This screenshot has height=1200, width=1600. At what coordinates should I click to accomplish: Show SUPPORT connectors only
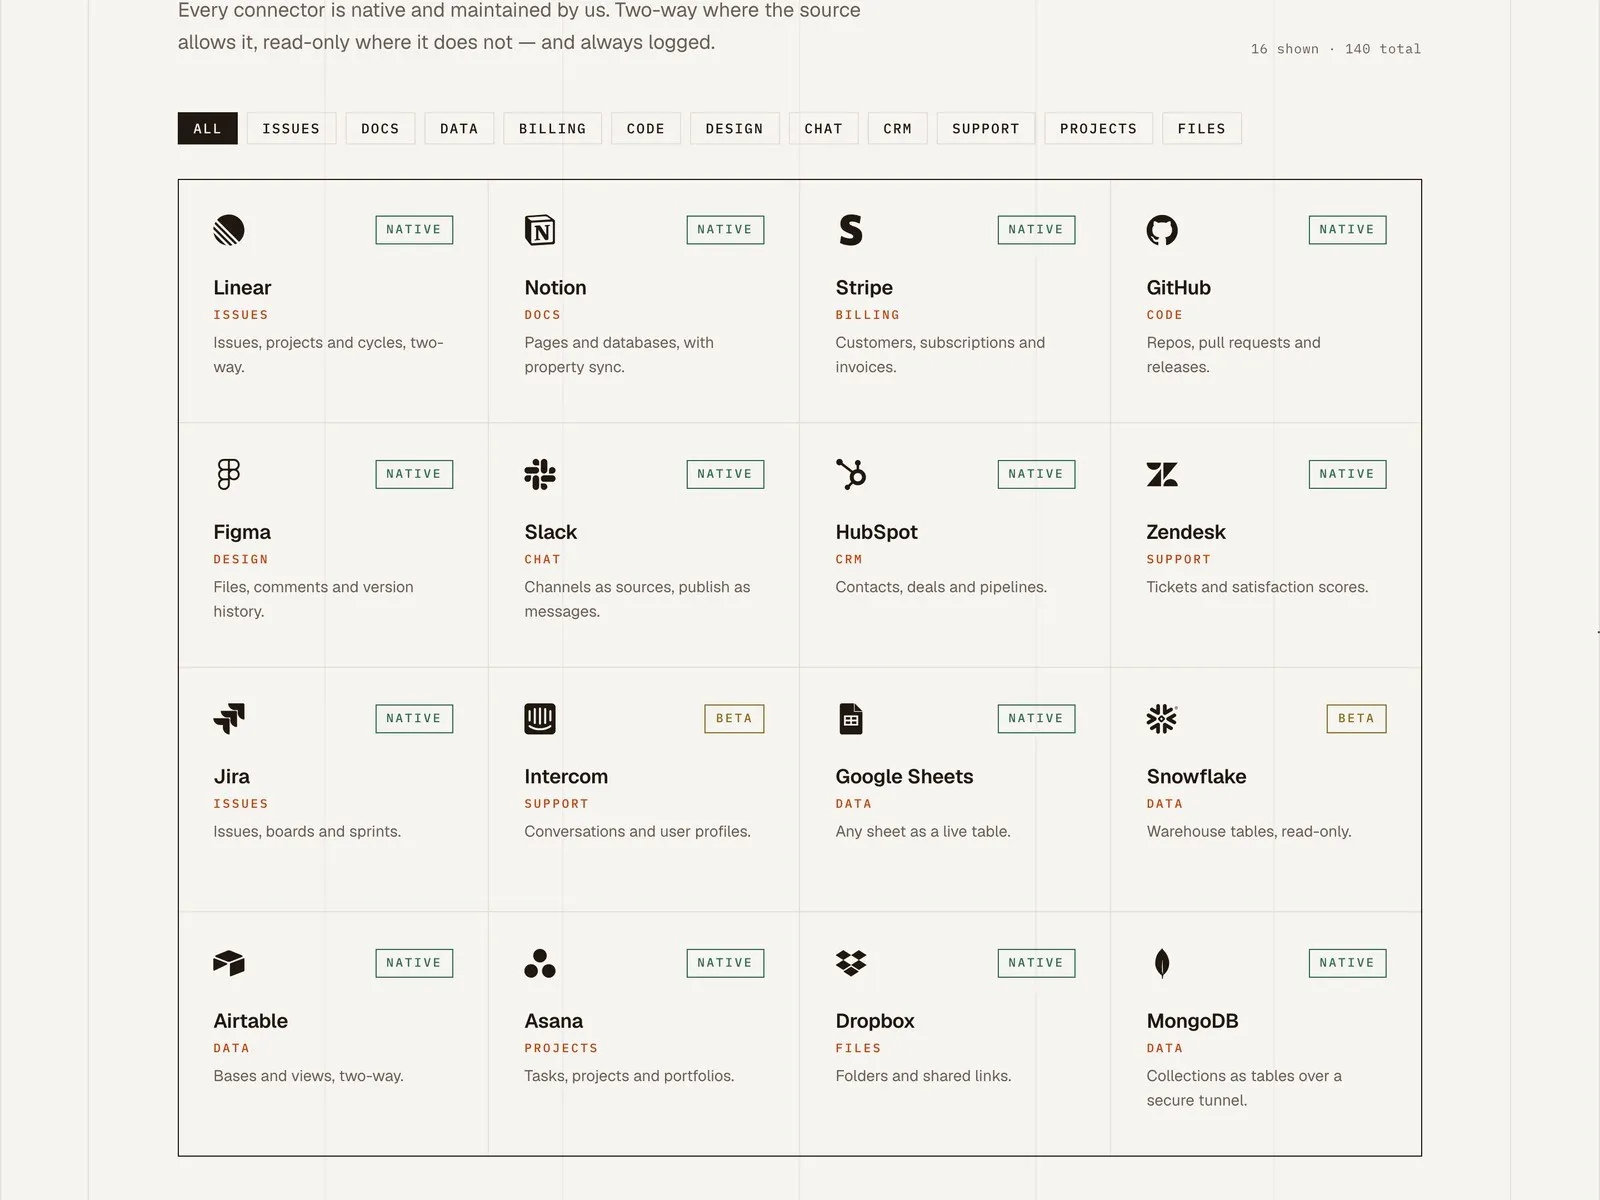(985, 128)
